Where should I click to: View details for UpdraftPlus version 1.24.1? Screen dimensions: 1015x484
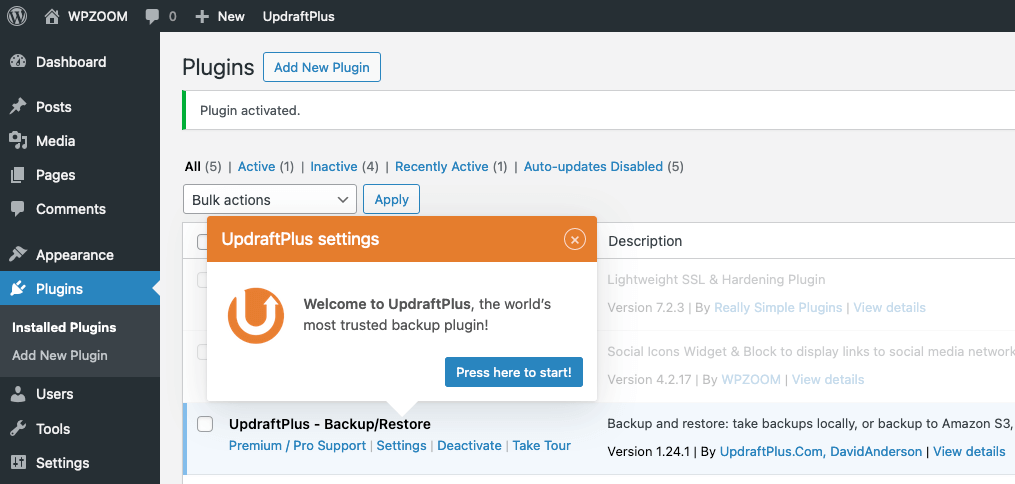coord(969,451)
